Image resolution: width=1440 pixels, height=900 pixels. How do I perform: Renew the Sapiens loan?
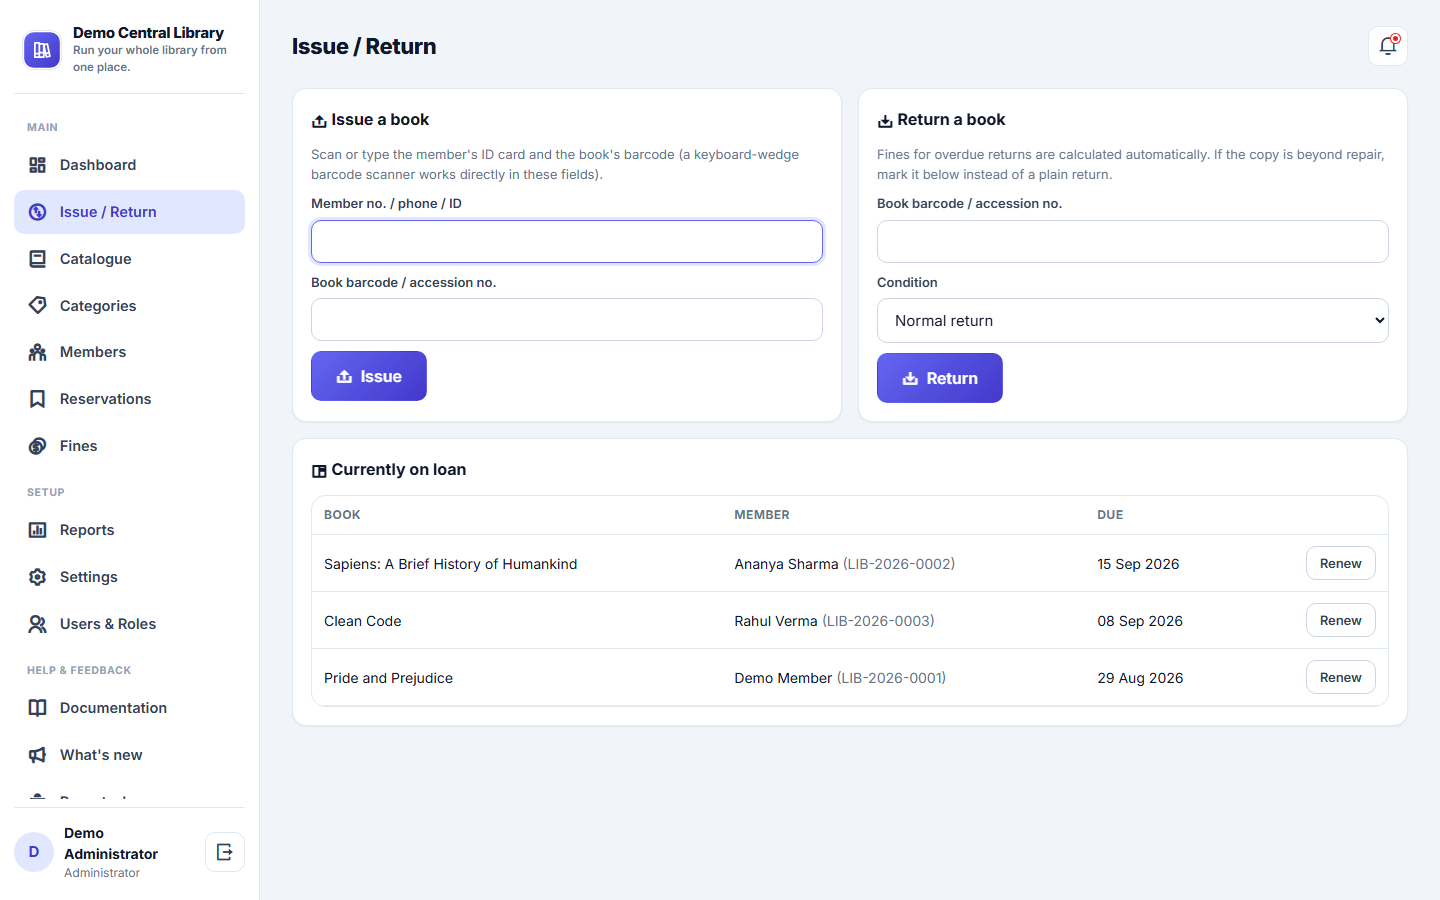(1340, 563)
